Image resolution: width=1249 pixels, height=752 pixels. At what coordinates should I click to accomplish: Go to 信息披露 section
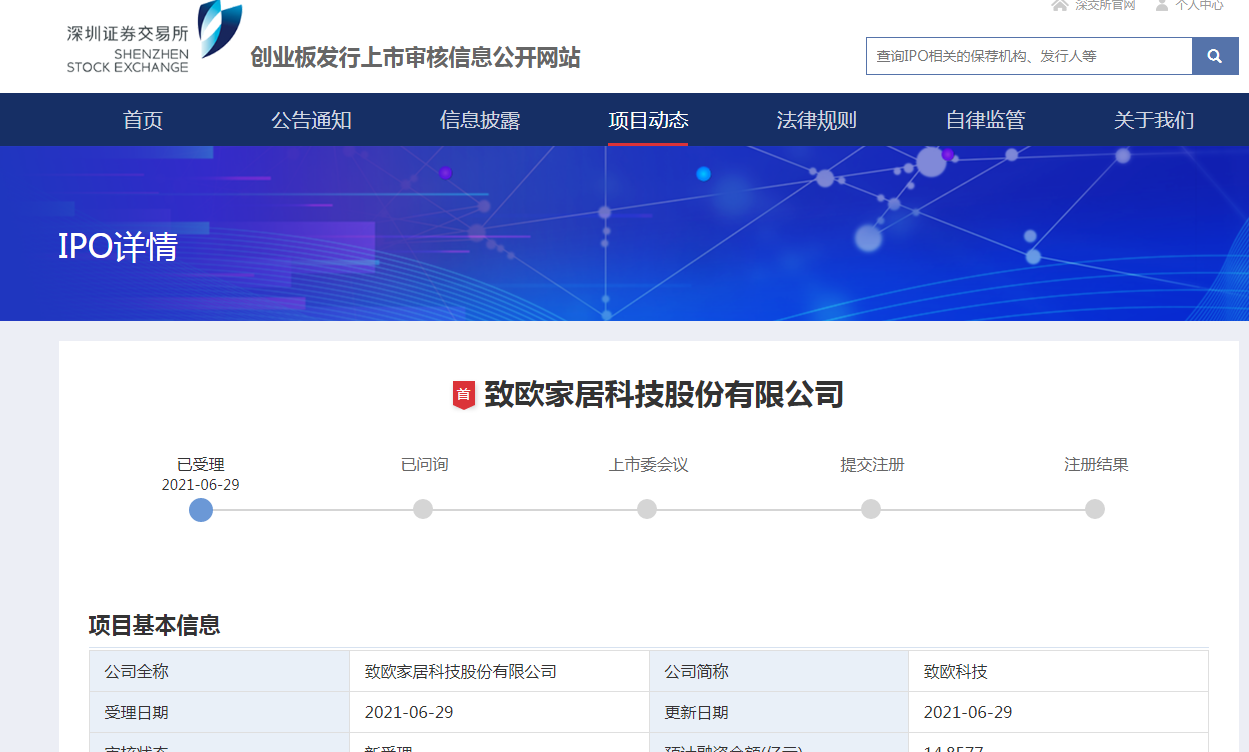[x=480, y=120]
